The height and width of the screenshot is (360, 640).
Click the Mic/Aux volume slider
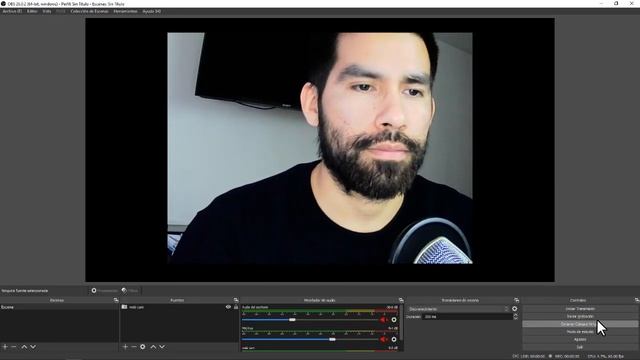pos(310,339)
